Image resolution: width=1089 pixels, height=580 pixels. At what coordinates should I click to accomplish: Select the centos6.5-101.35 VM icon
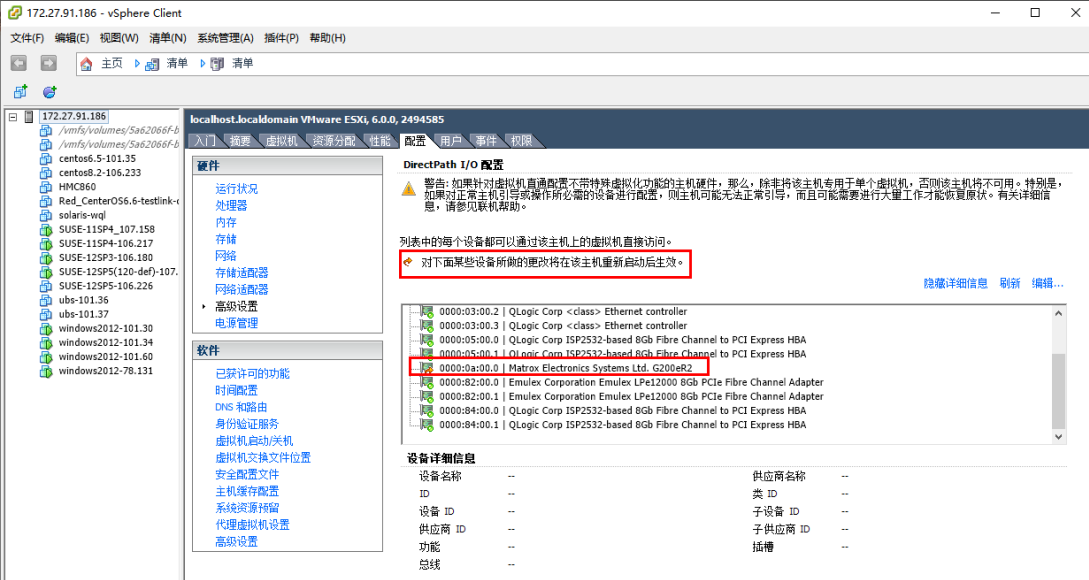pos(46,158)
